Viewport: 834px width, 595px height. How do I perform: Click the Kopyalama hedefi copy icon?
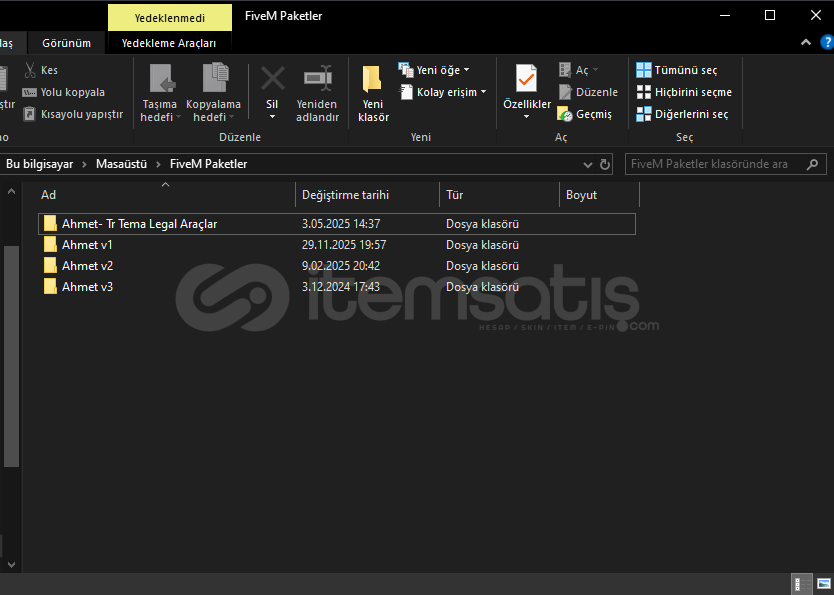click(214, 80)
